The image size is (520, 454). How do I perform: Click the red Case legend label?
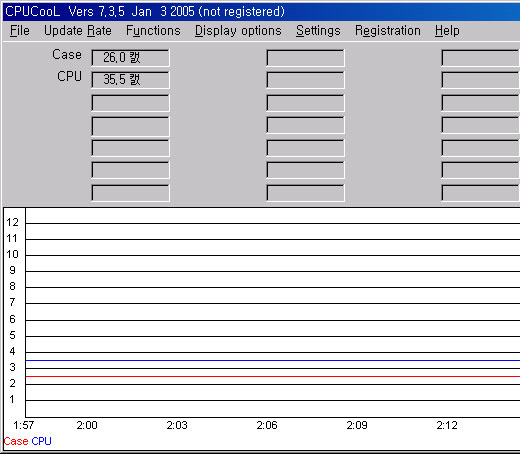tap(16, 441)
